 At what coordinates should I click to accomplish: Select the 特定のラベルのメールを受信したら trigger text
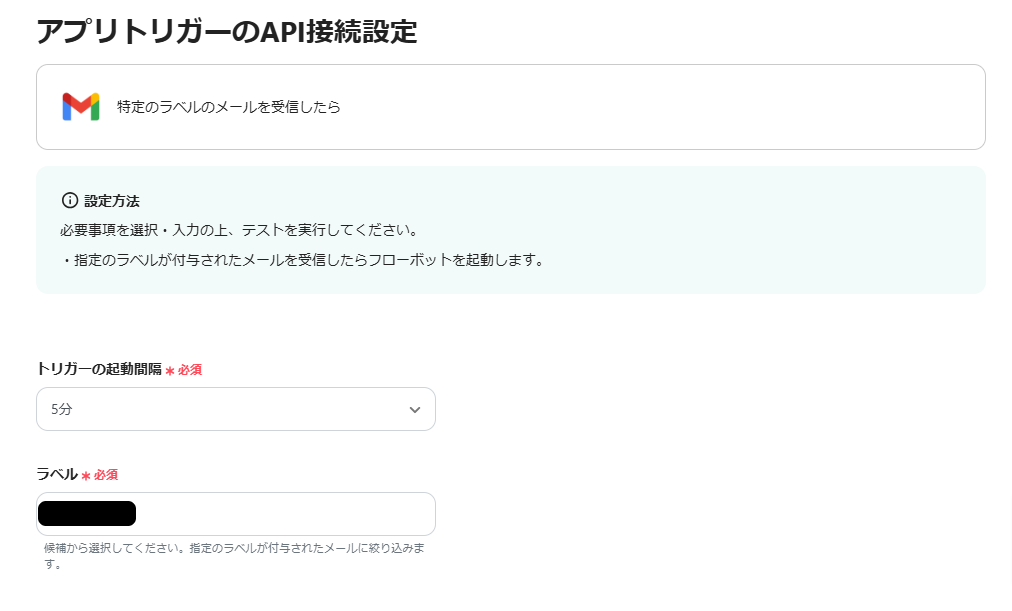(x=228, y=107)
